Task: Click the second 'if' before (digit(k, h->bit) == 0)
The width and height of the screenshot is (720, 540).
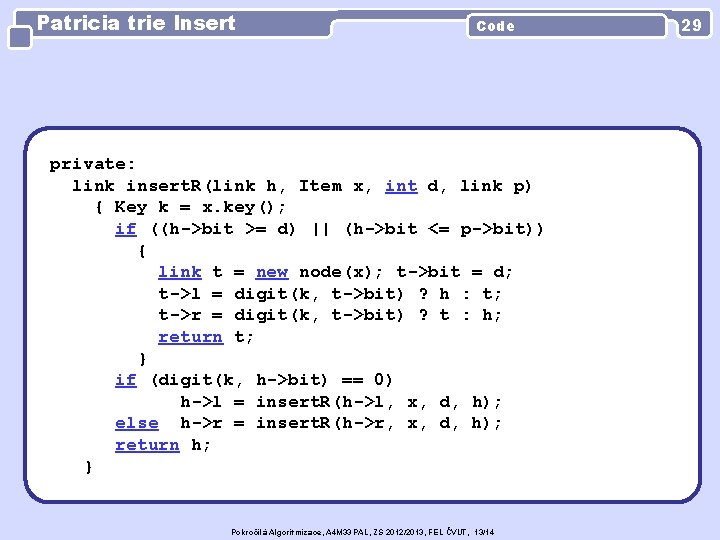Action: 126,380
